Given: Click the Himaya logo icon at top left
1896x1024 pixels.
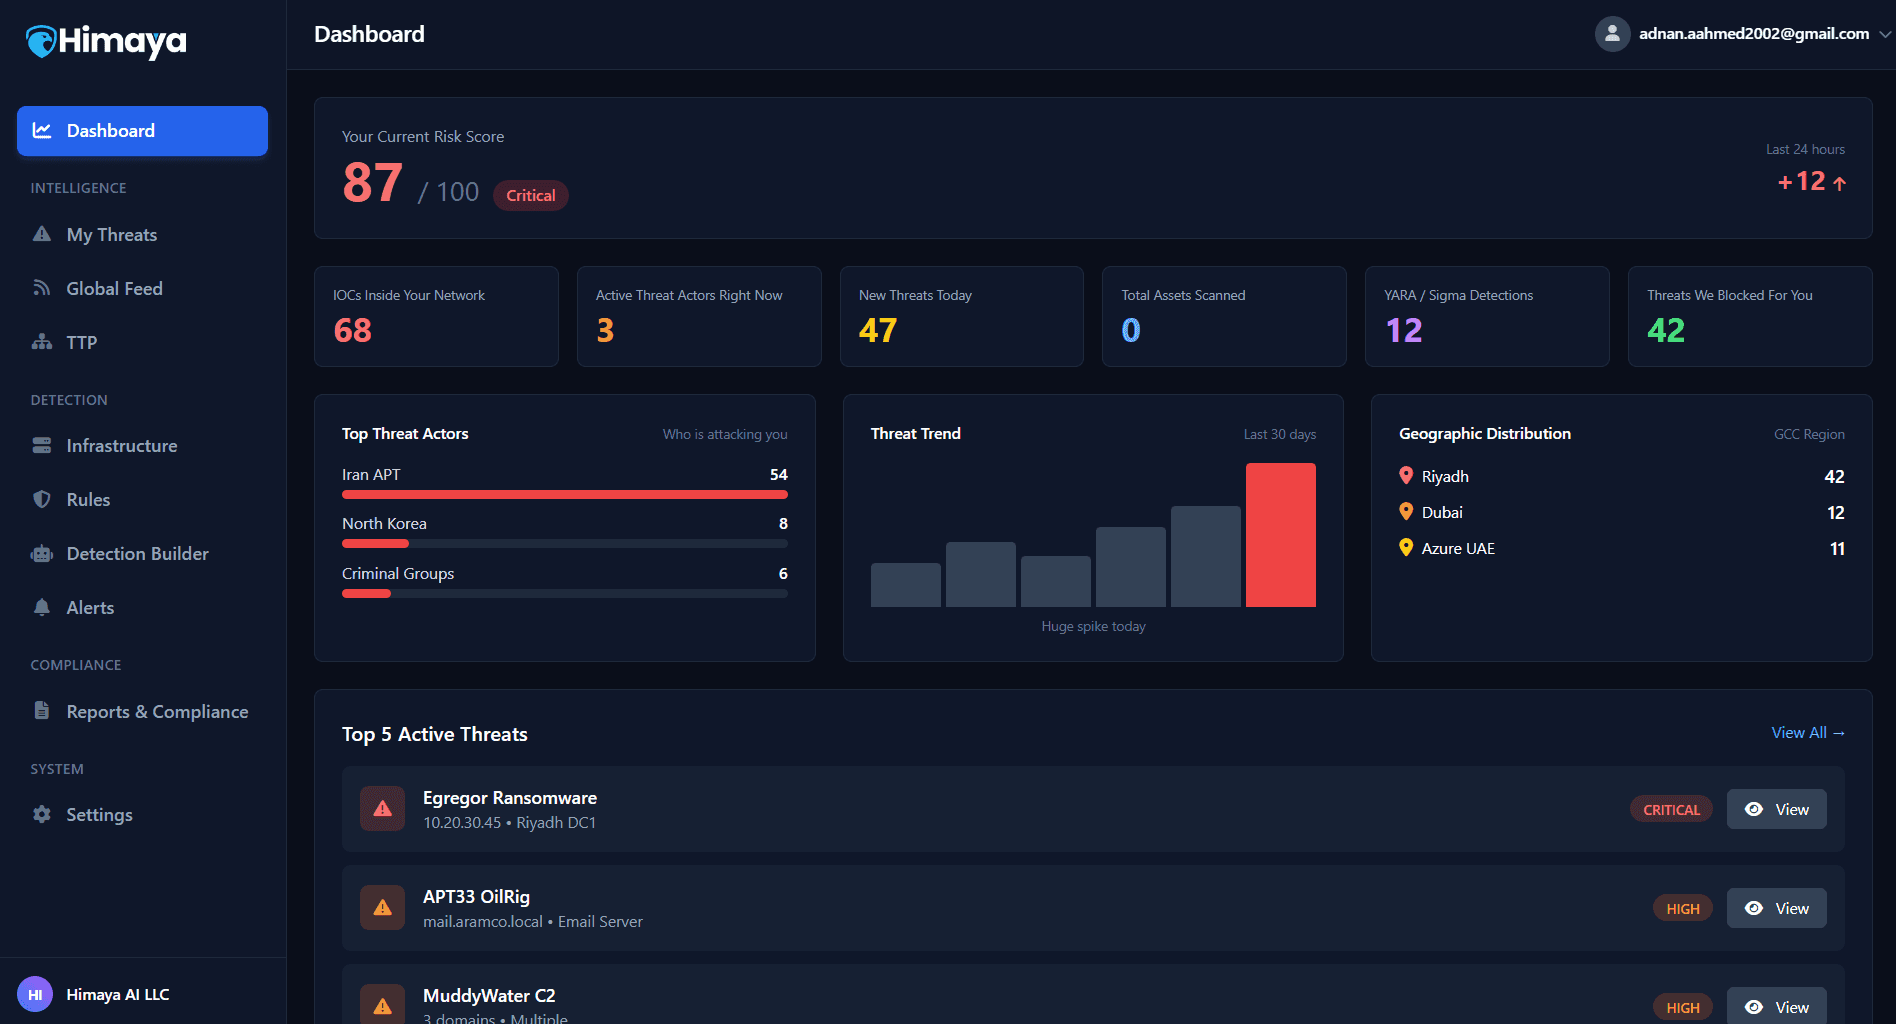Looking at the screenshot, I should click(x=39, y=41).
